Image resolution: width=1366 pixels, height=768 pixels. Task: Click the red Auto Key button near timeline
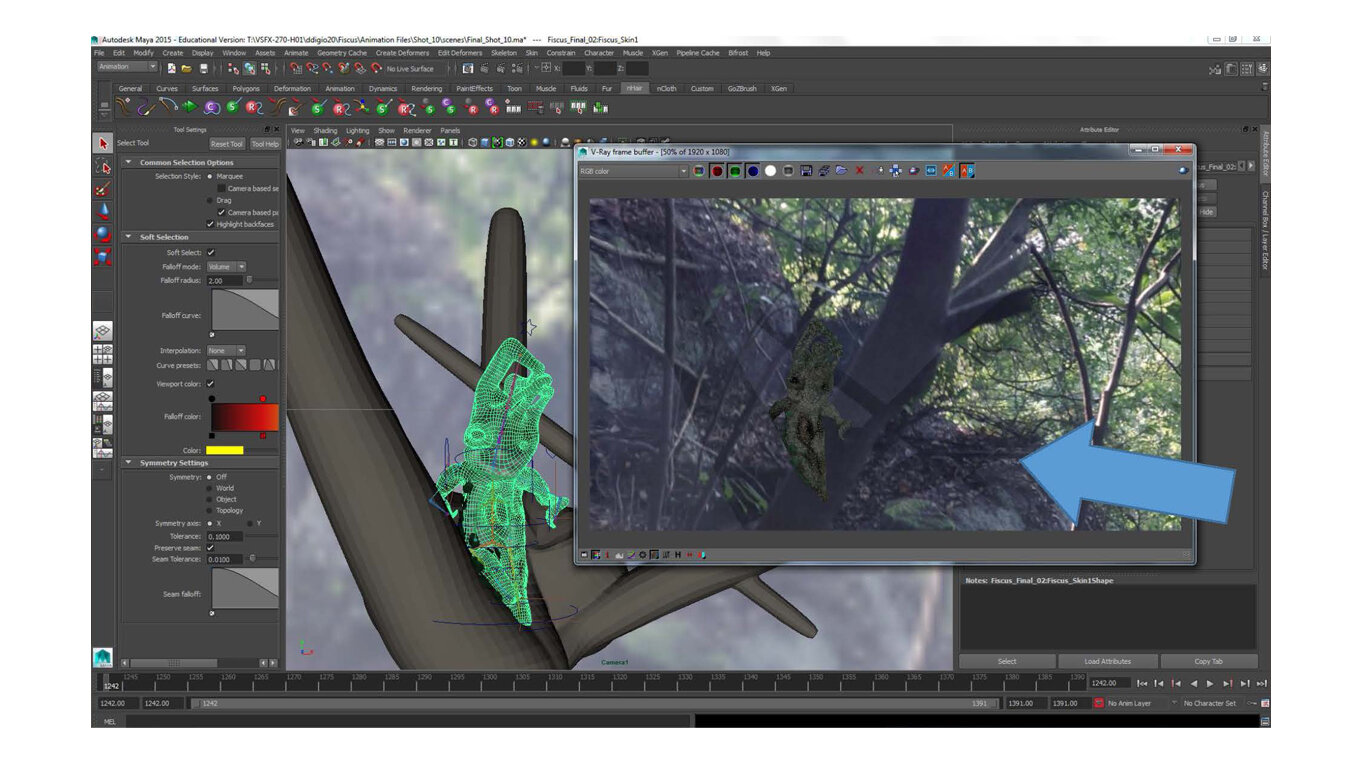[1099, 703]
